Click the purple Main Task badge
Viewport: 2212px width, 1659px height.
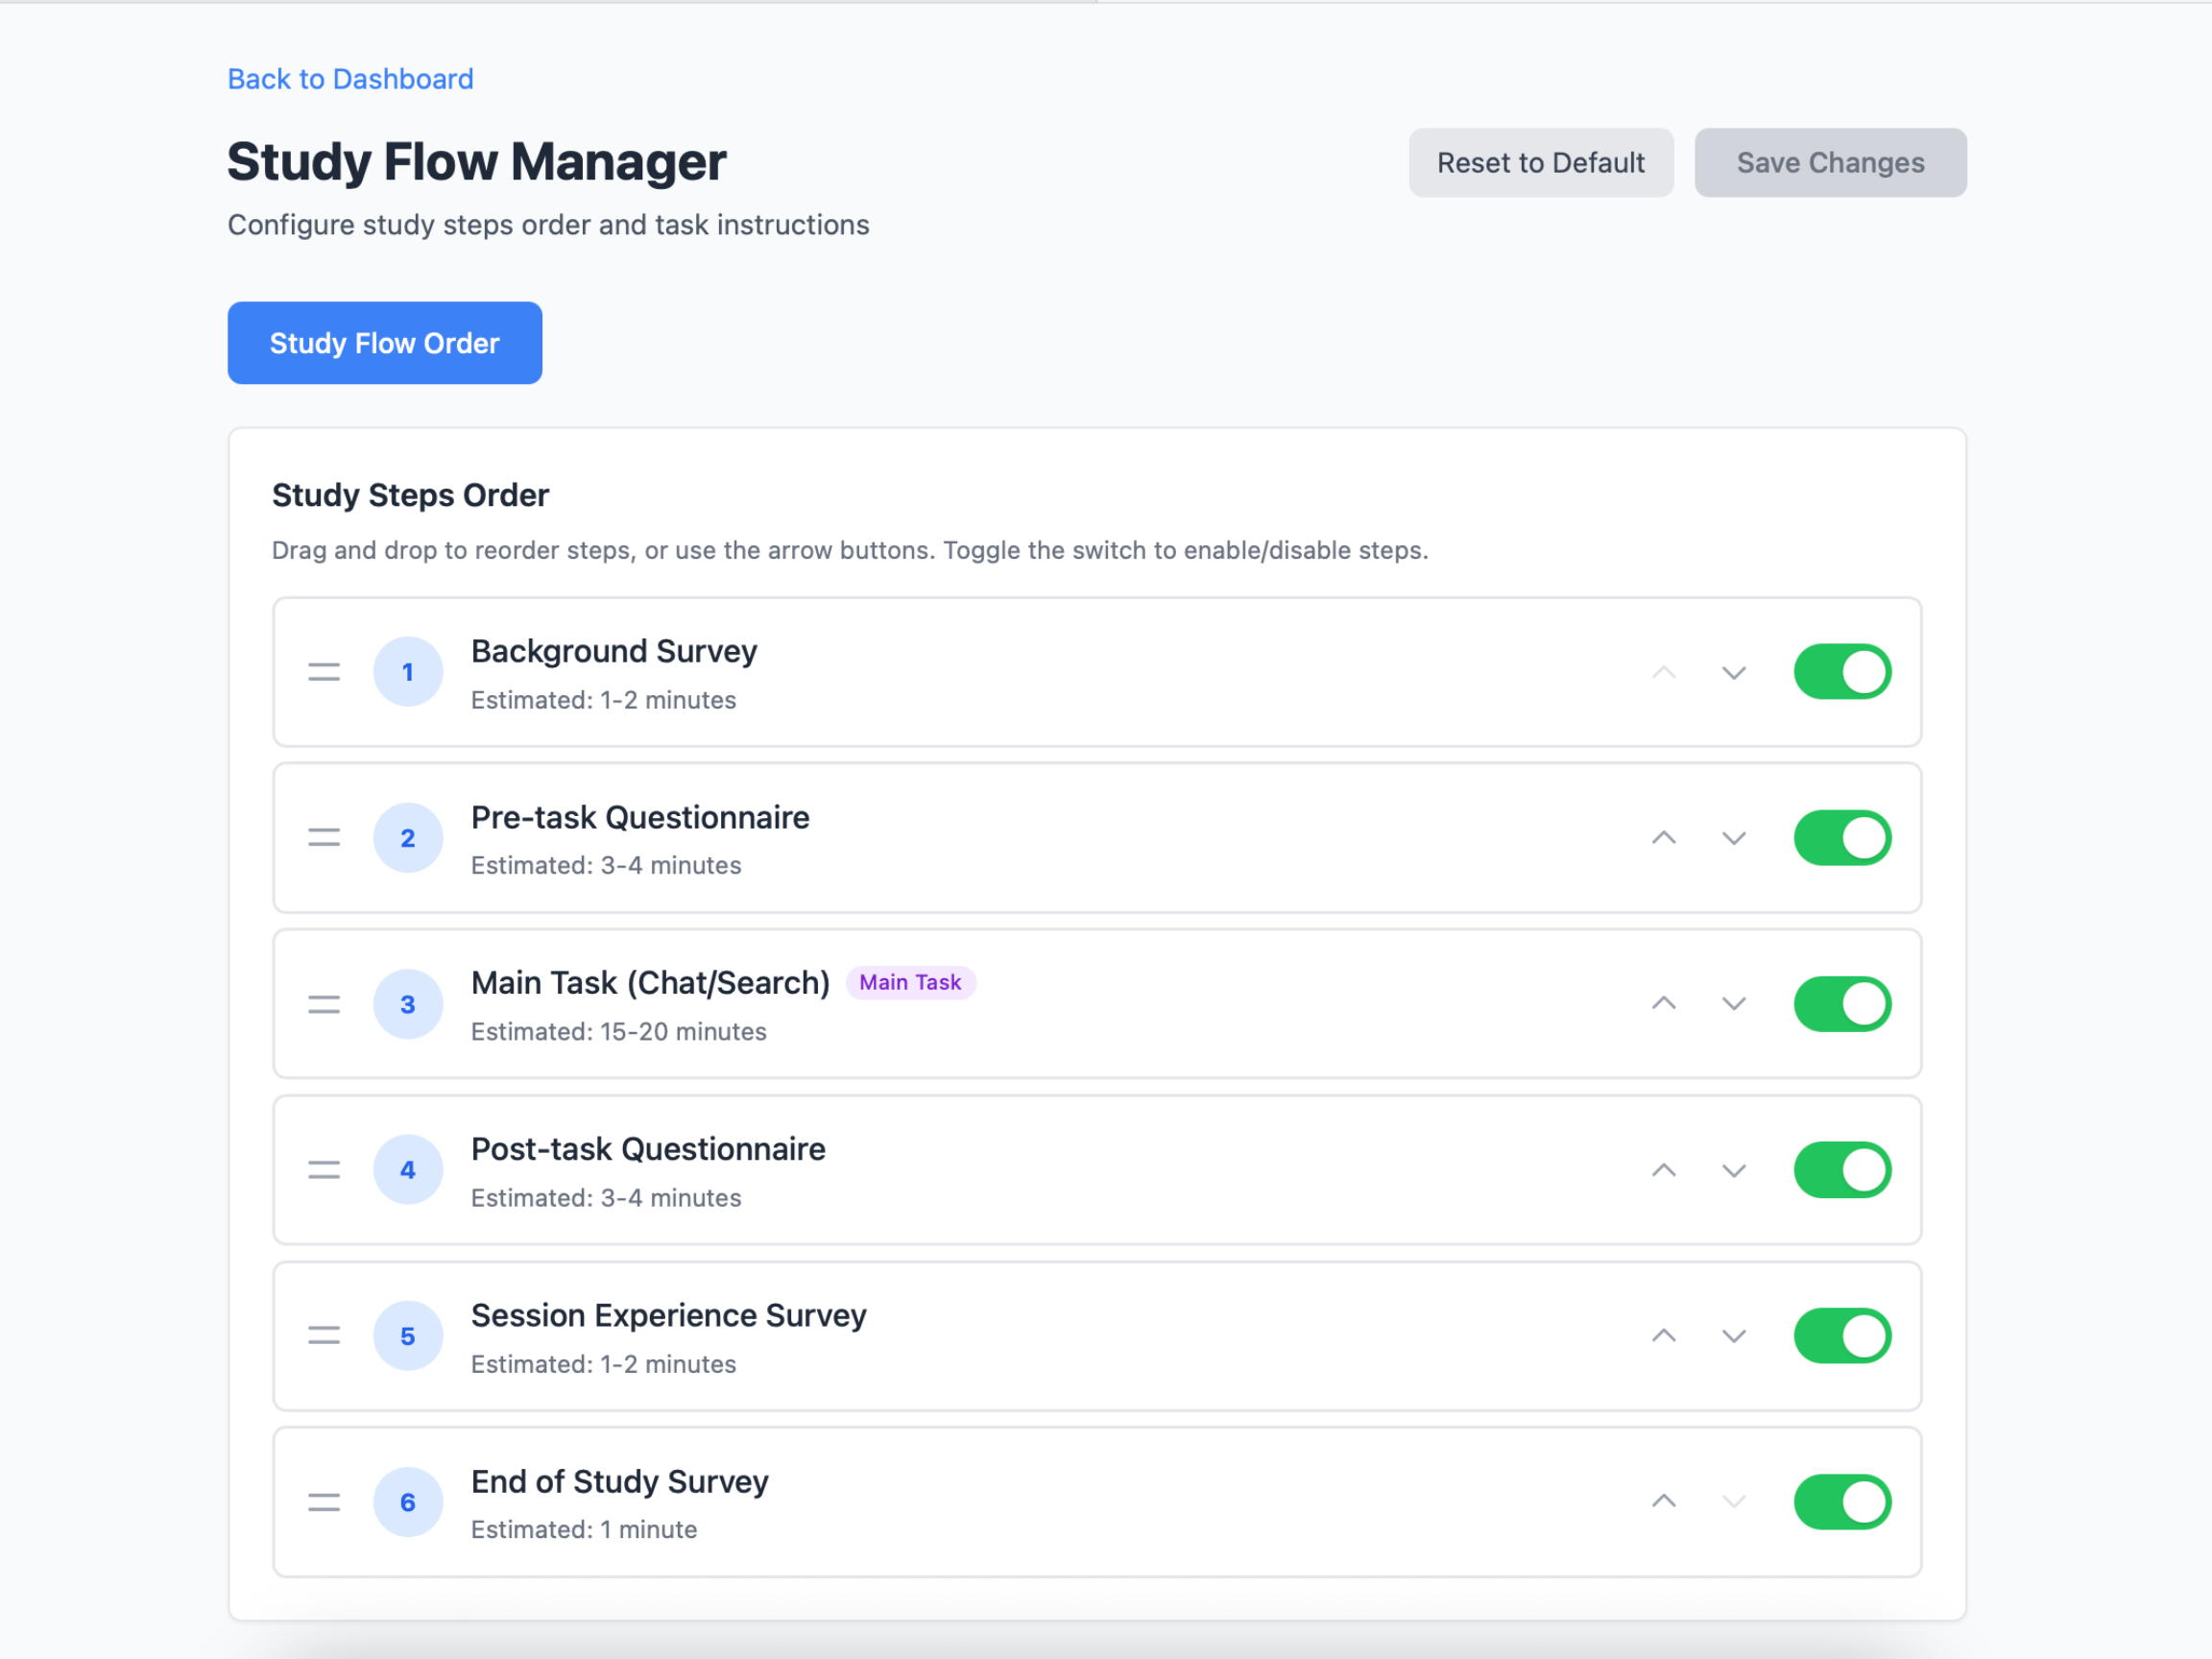(910, 983)
